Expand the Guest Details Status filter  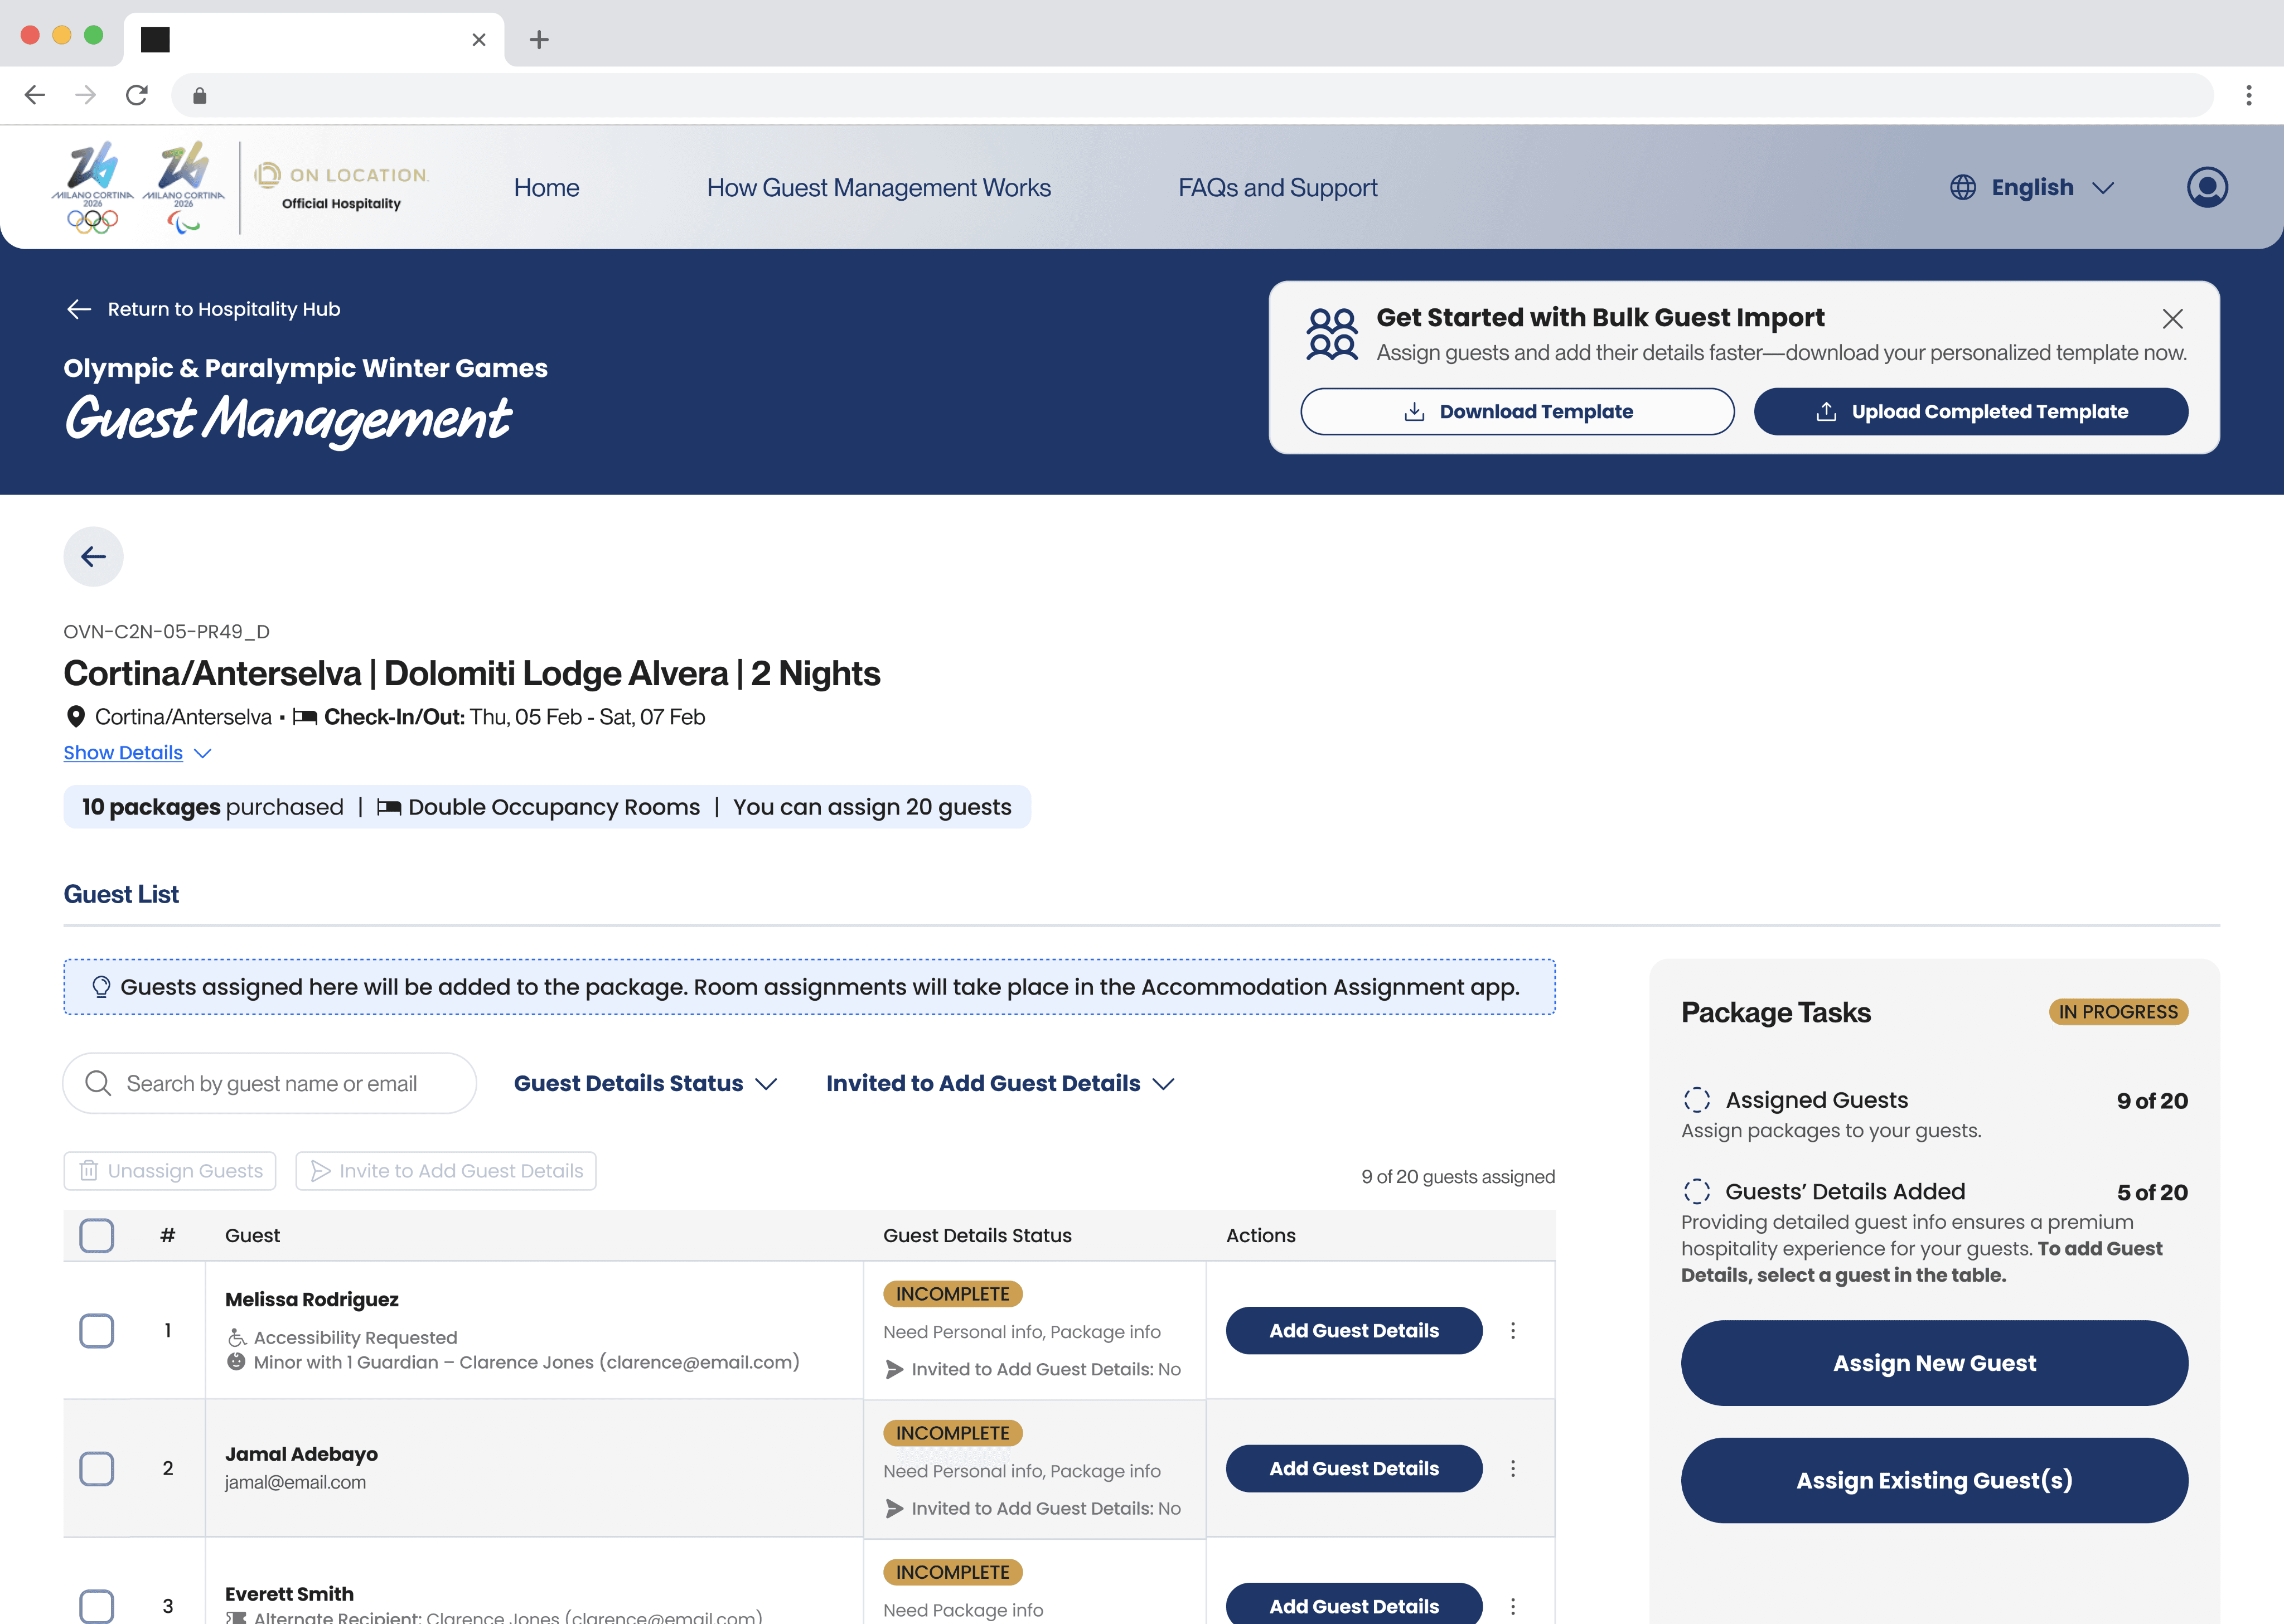(645, 1083)
